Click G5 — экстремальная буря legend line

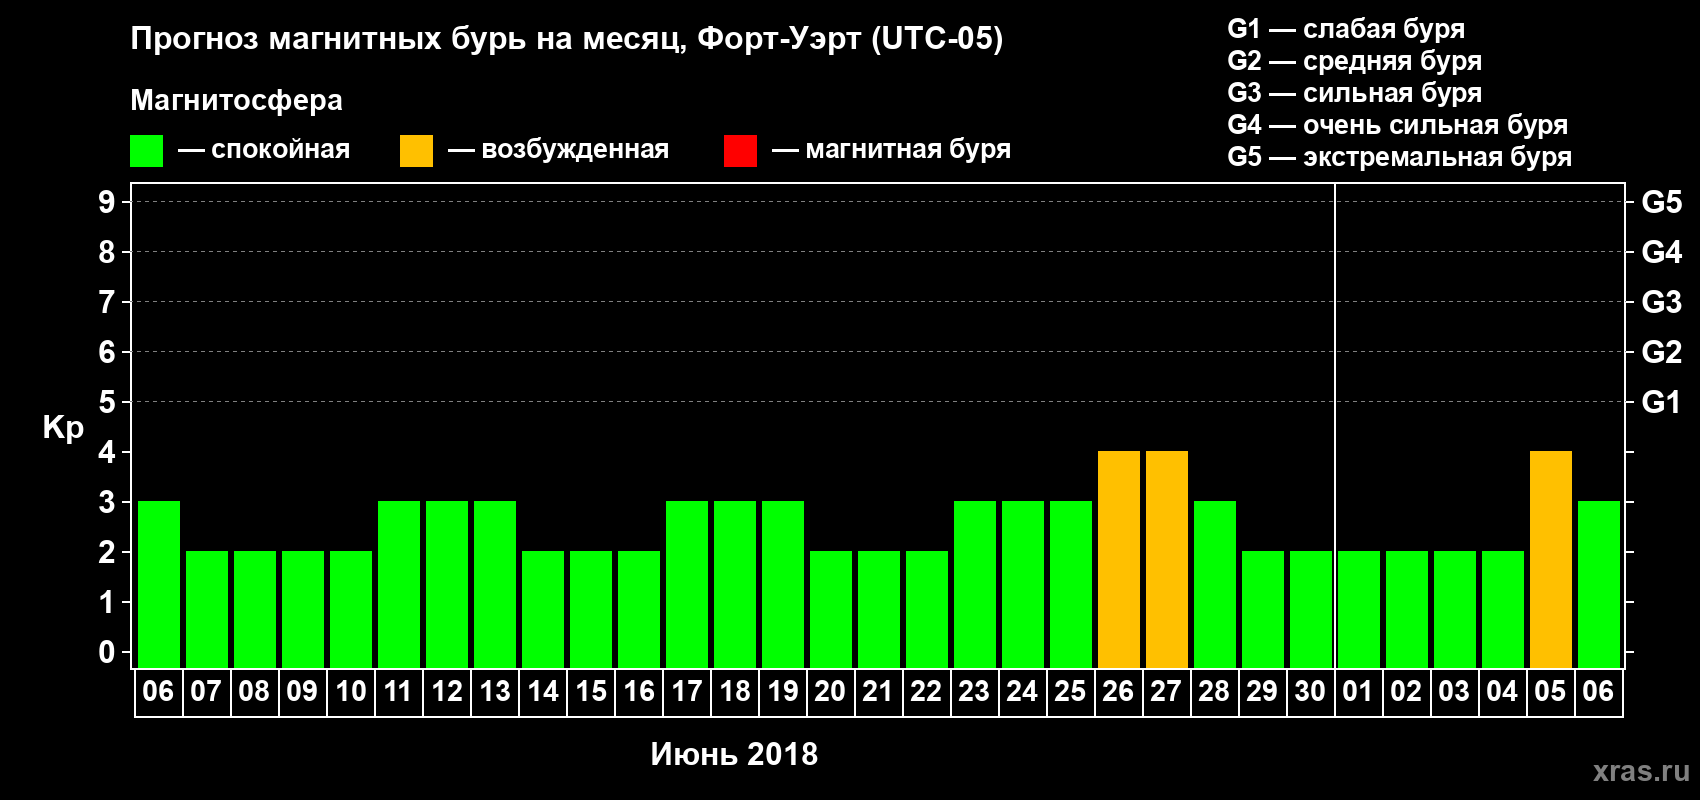(x=1399, y=157)
